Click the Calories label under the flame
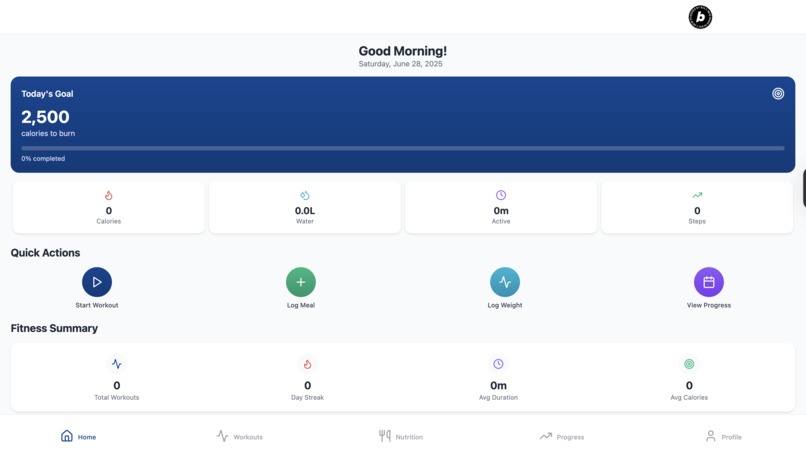Screen dimensions: 806x457 108,221
